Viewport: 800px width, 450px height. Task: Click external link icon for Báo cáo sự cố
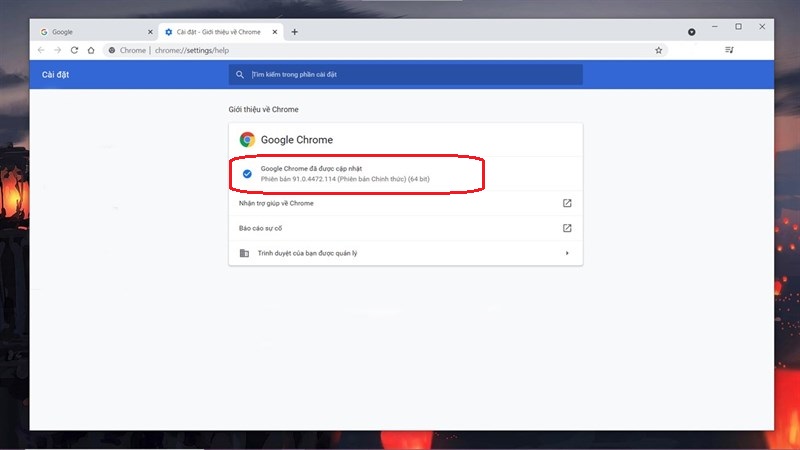(567, 228)
